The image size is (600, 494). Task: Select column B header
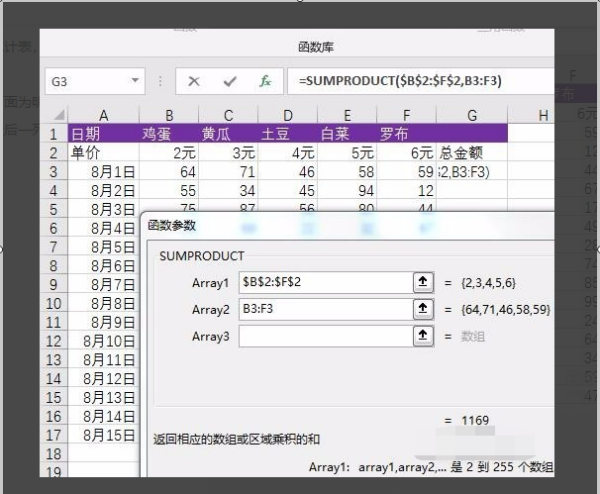pos(169,116)
